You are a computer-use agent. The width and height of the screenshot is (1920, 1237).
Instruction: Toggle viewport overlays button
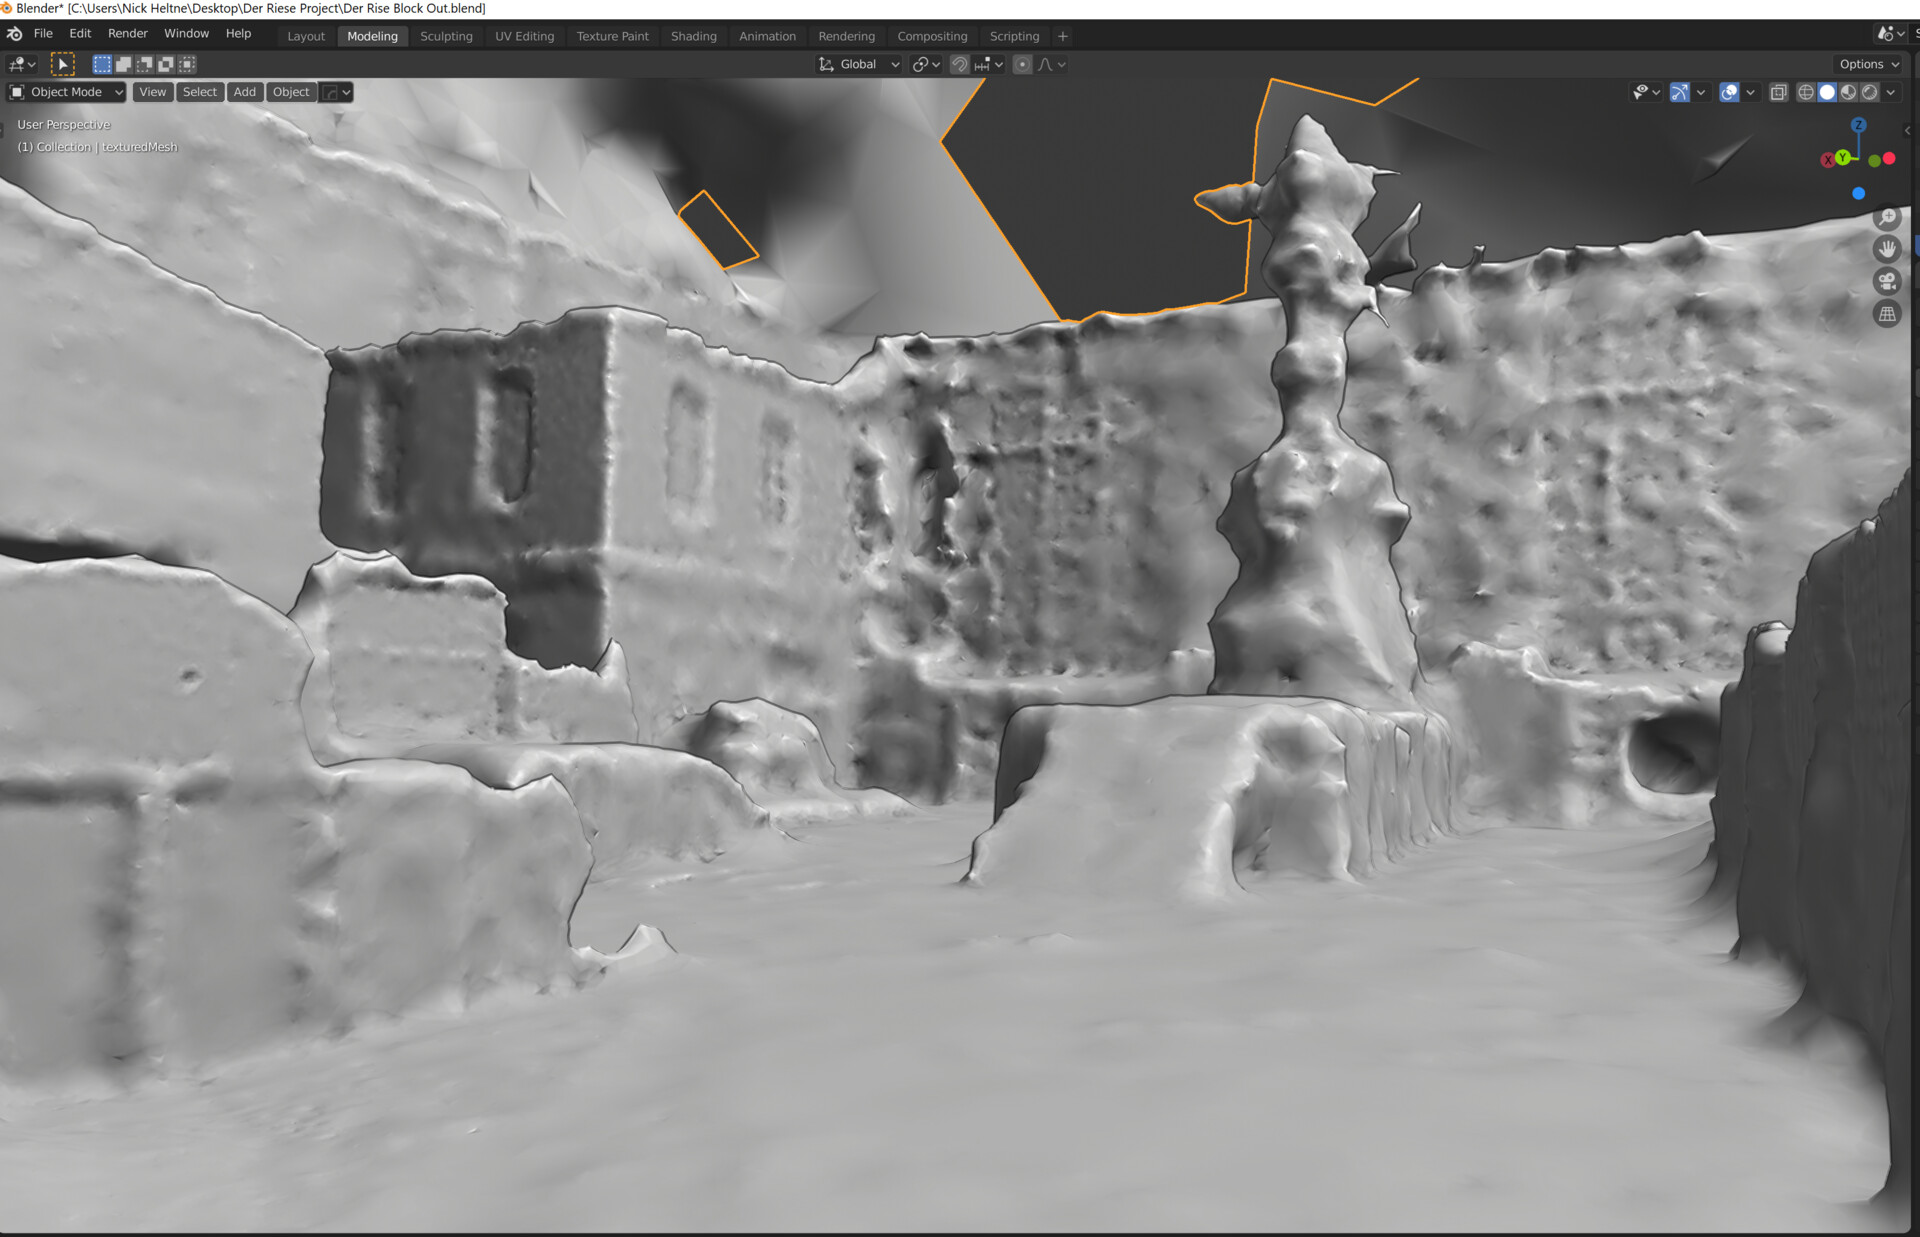tap(1729, 92)
